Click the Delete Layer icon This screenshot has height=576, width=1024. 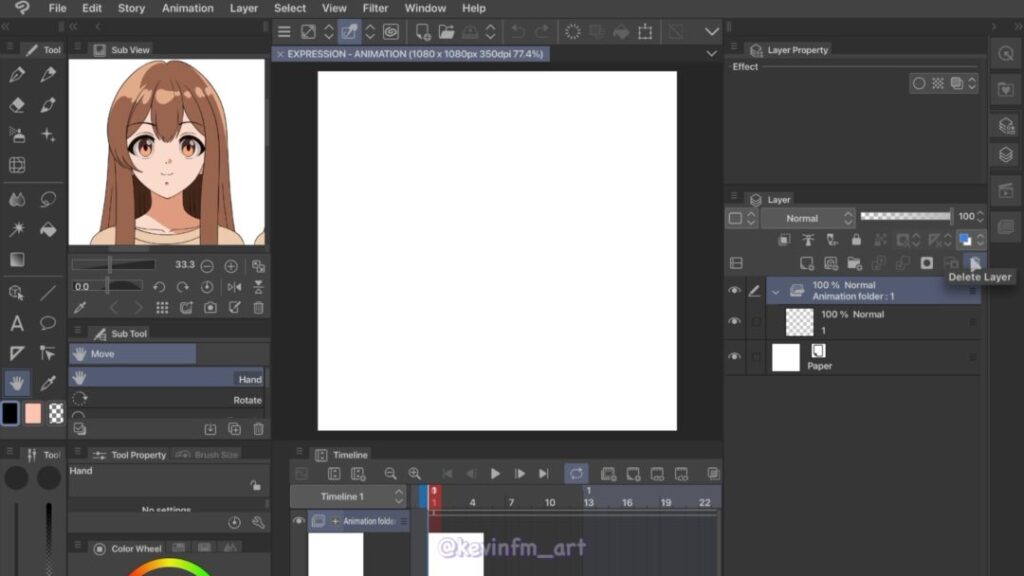coord(975,263)
